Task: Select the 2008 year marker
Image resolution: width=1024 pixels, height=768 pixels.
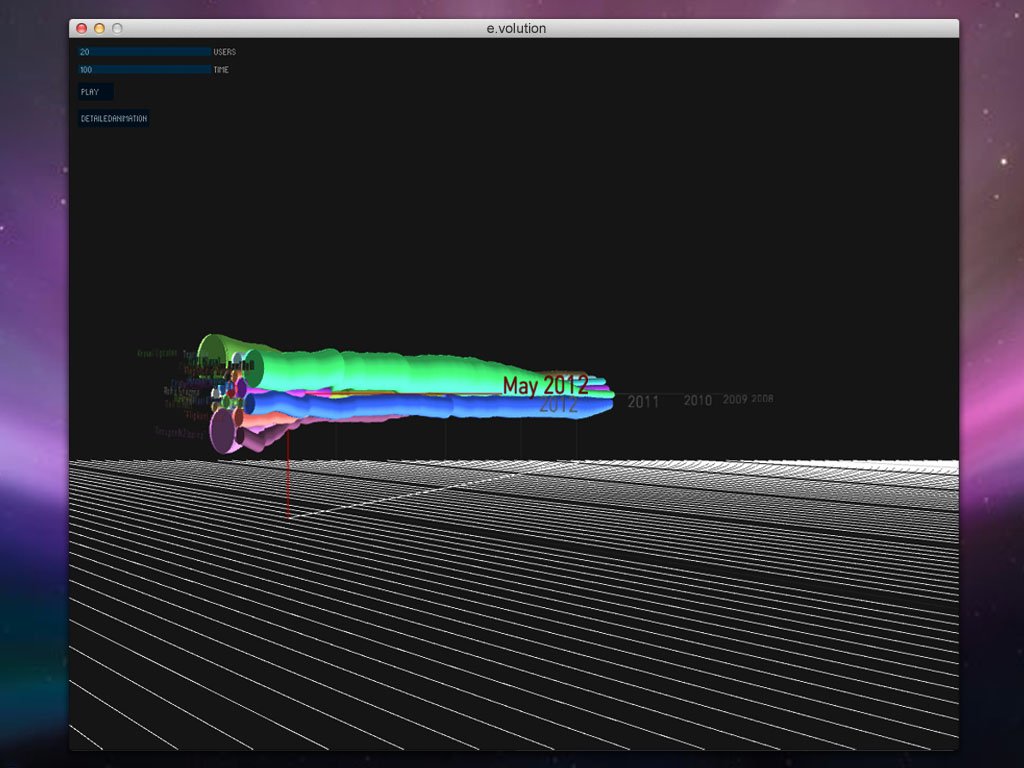Action: click(761, 398)
